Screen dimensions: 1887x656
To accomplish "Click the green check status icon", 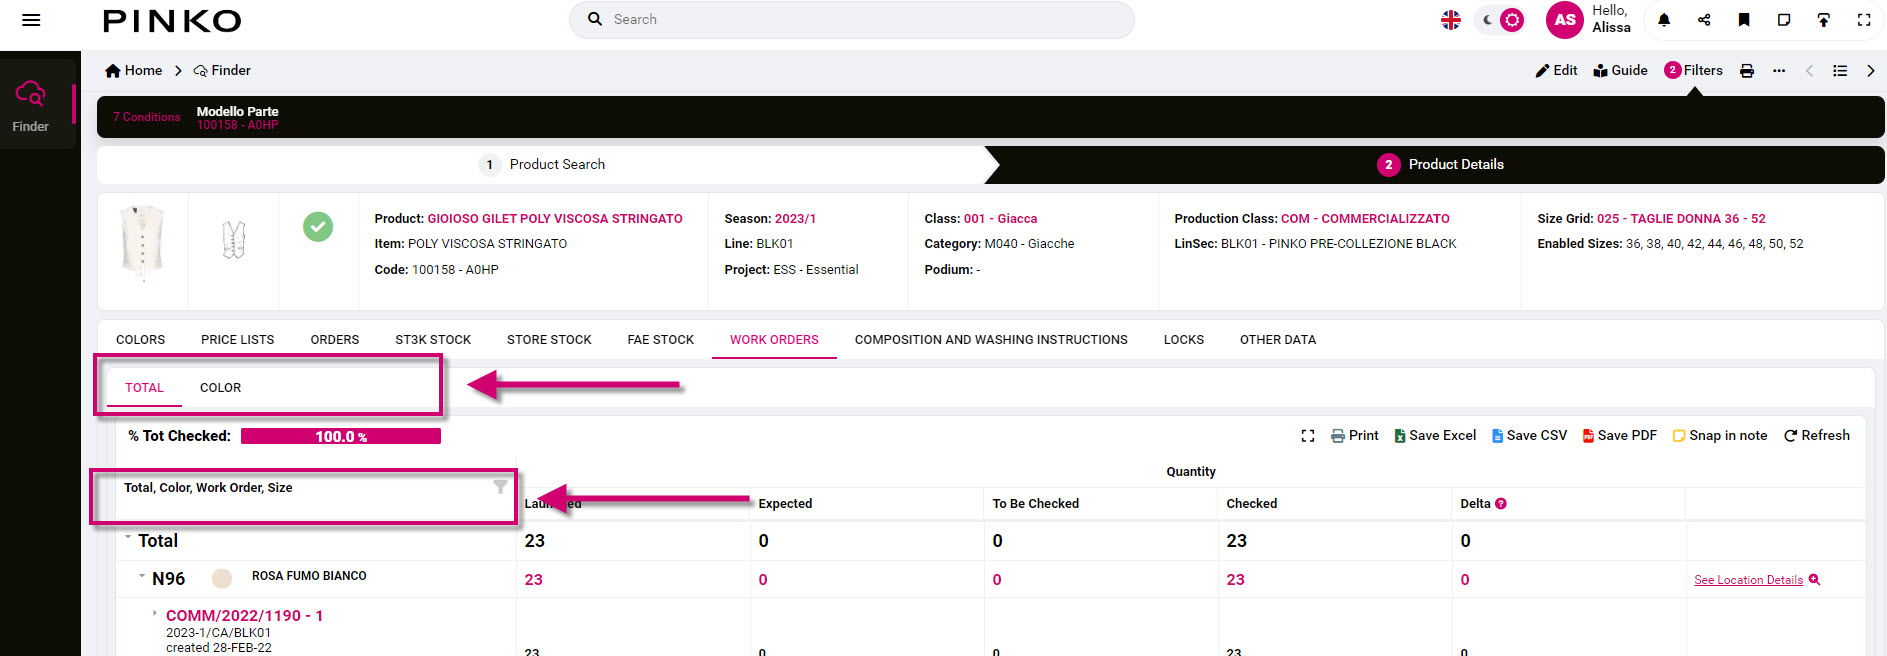I will [x=318, y=227].
